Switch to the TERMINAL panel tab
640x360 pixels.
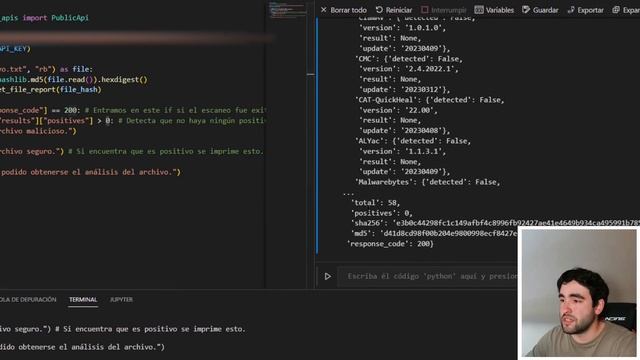pos(83,300)
